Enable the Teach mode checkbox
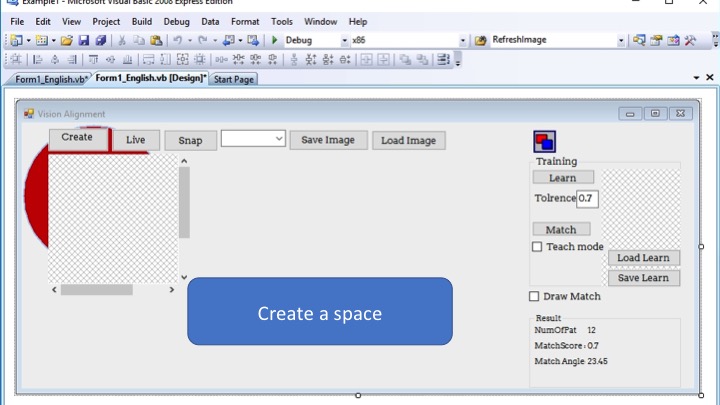Image resolution: width=720 pixels, height=405 pixels. tap(537, 247)
